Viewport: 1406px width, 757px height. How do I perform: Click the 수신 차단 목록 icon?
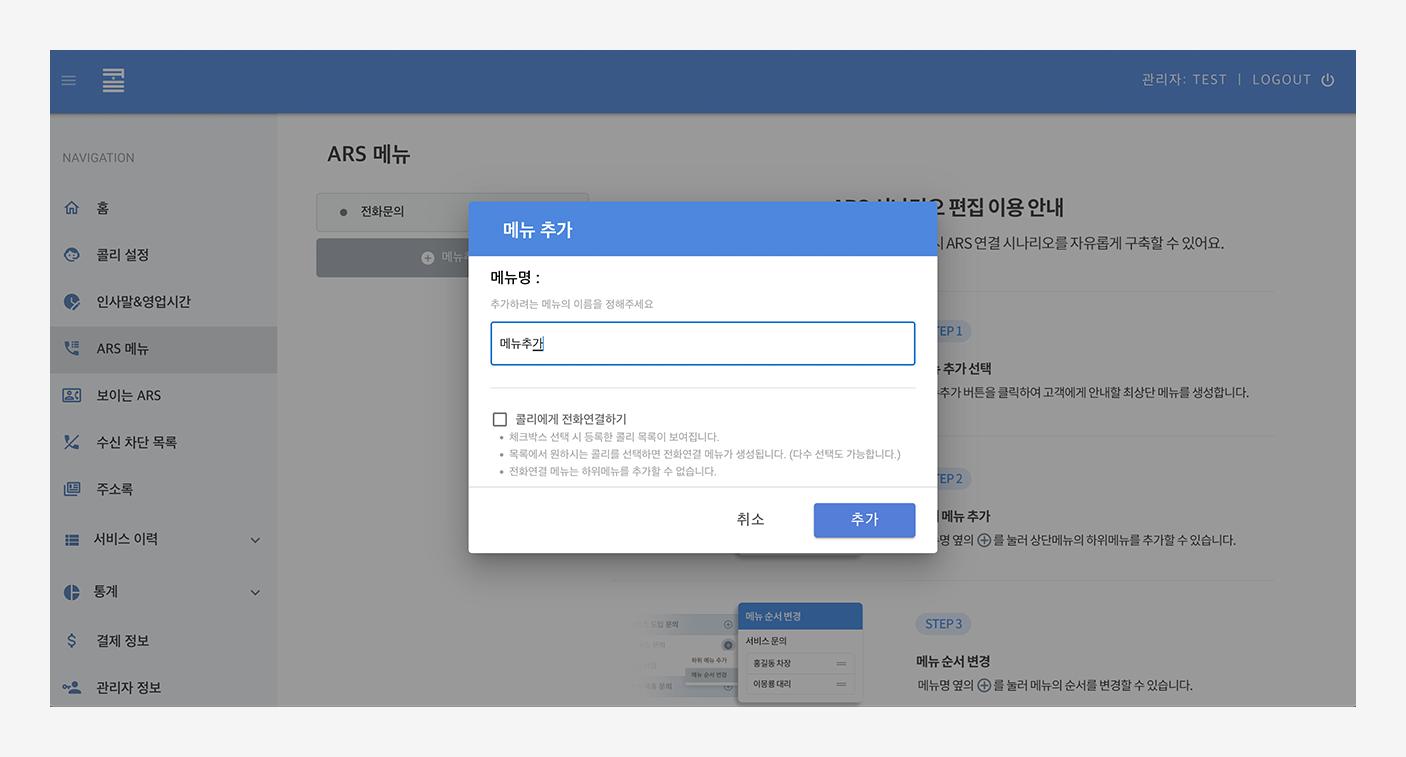71,442
